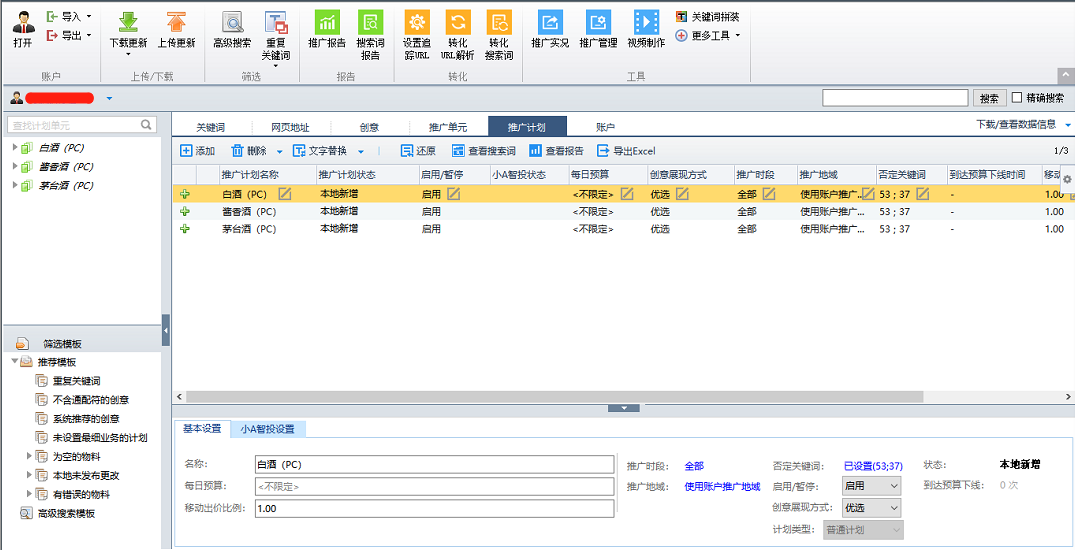The width and height of the screenshot is (1075, 550).
Task: Open the 转化URL解析 tool
Action: tap(458, 23)
